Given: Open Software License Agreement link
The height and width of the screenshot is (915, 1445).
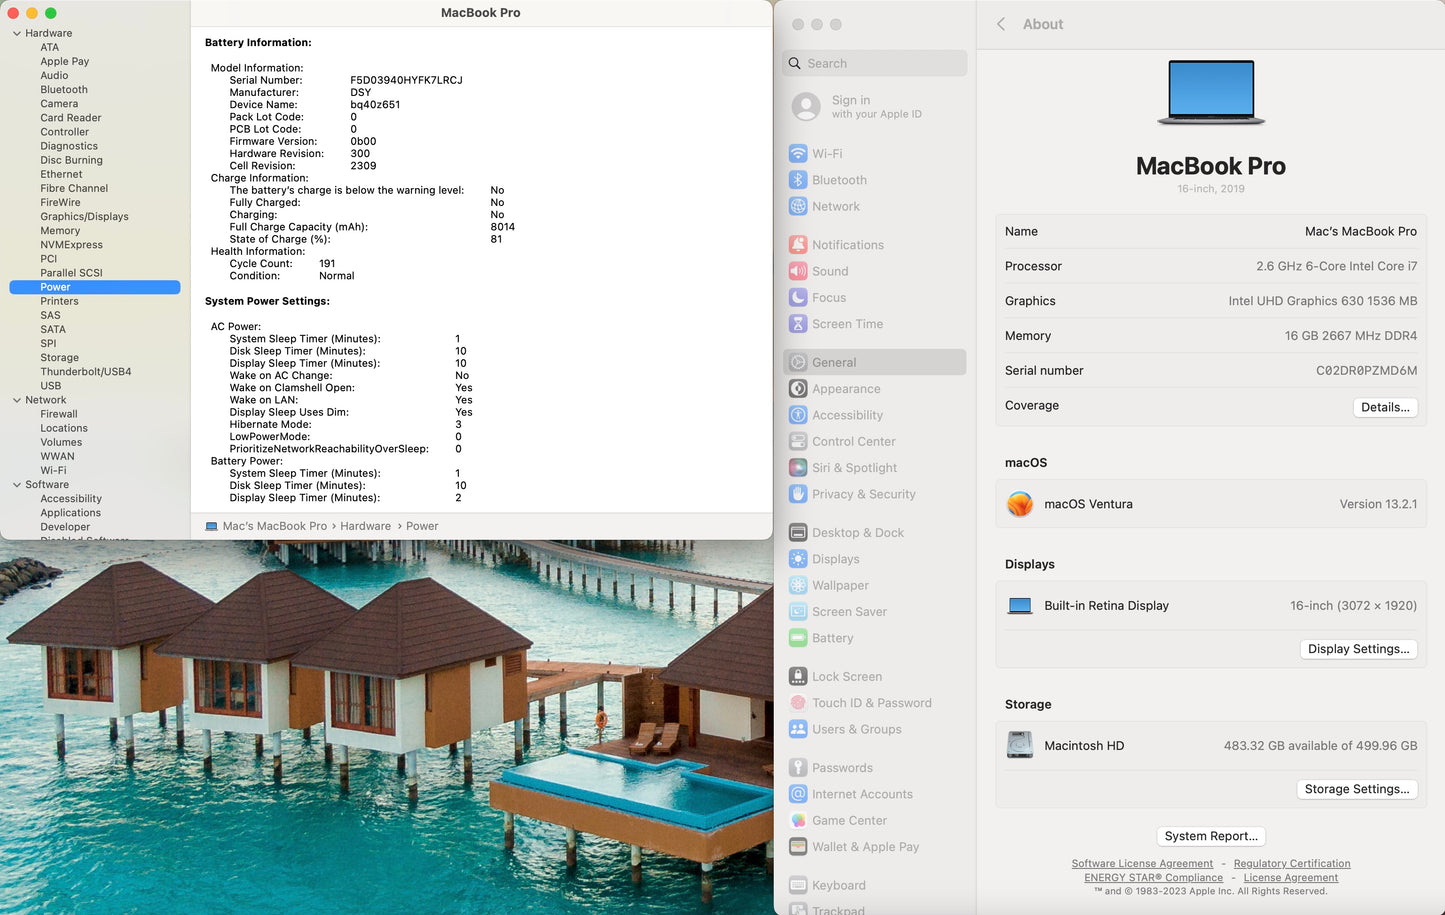Looking at the screenshot, I should (1141, 864).
